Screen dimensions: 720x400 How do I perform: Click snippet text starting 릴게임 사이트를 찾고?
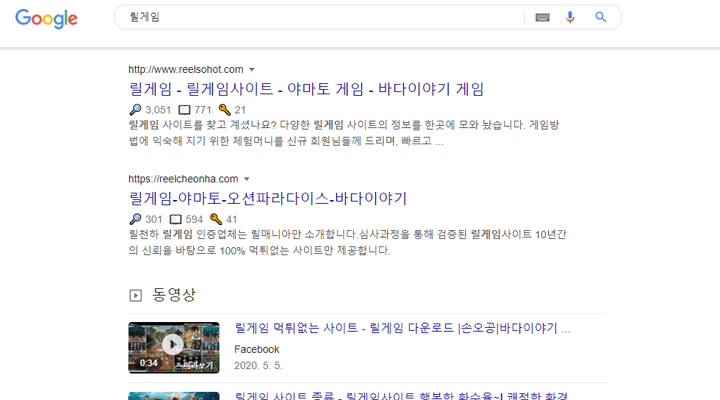point(343,133)
